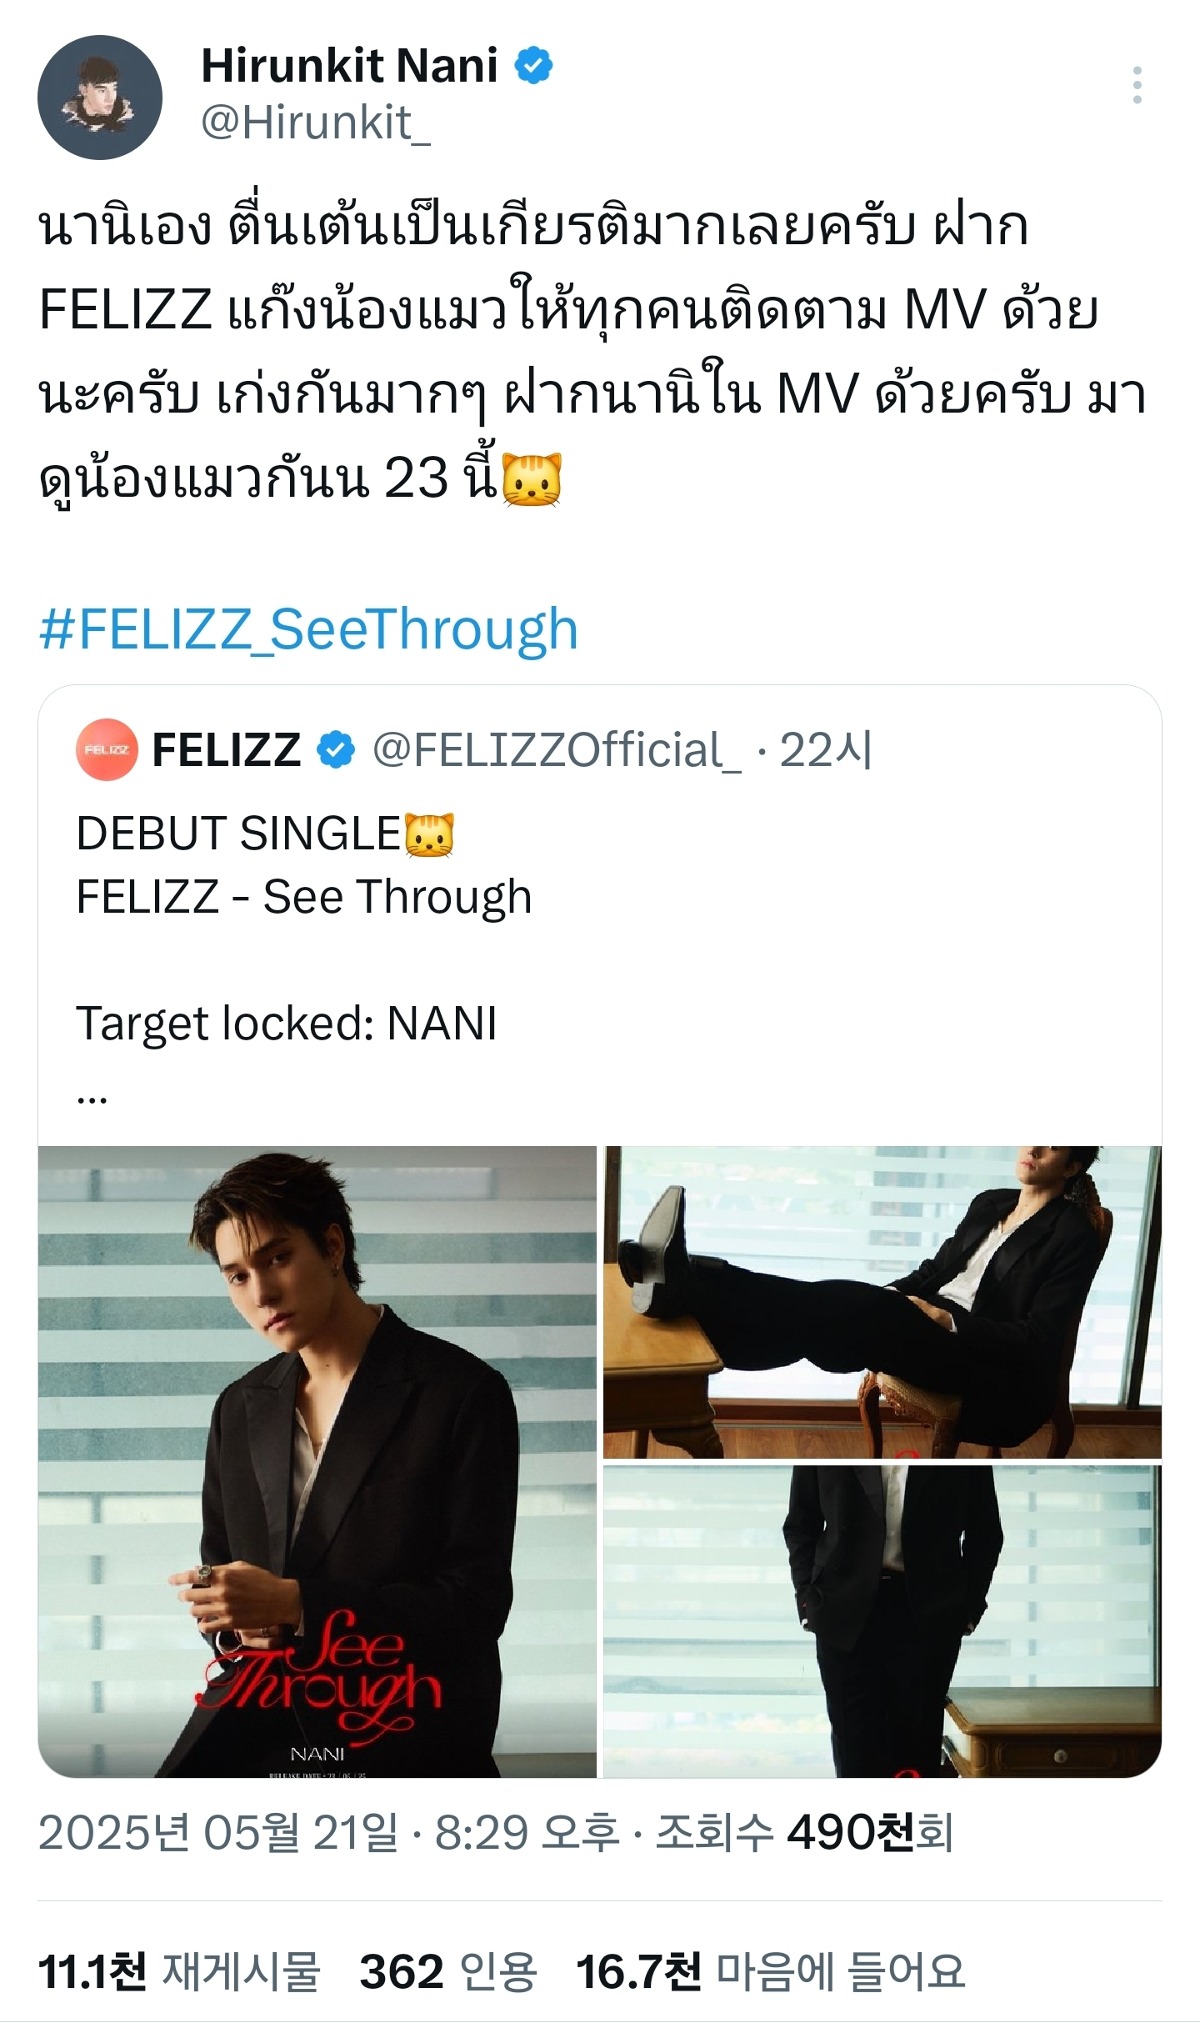The image size is (1200, 2023).
Task: Tap the 조회수 490천회 view count
Action: tap(803, 1833)
